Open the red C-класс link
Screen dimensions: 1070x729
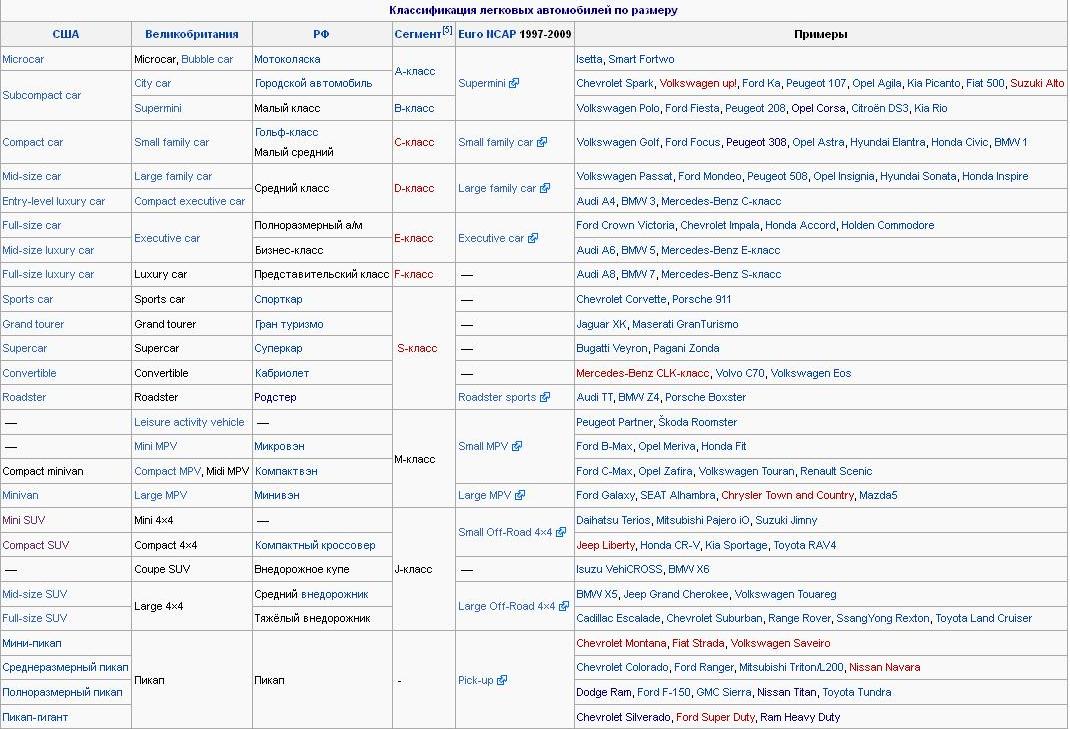tap(414, 142)
